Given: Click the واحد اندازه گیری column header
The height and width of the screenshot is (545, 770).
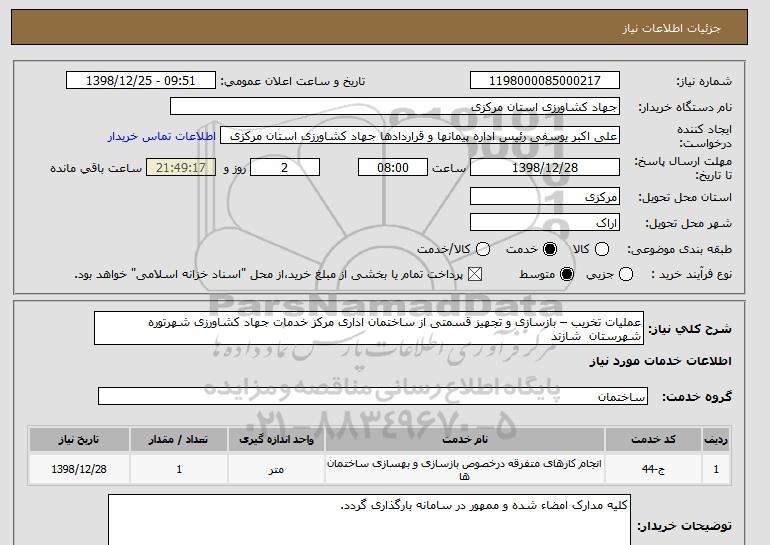Looking at the screenshot, I should coord(276,439).
